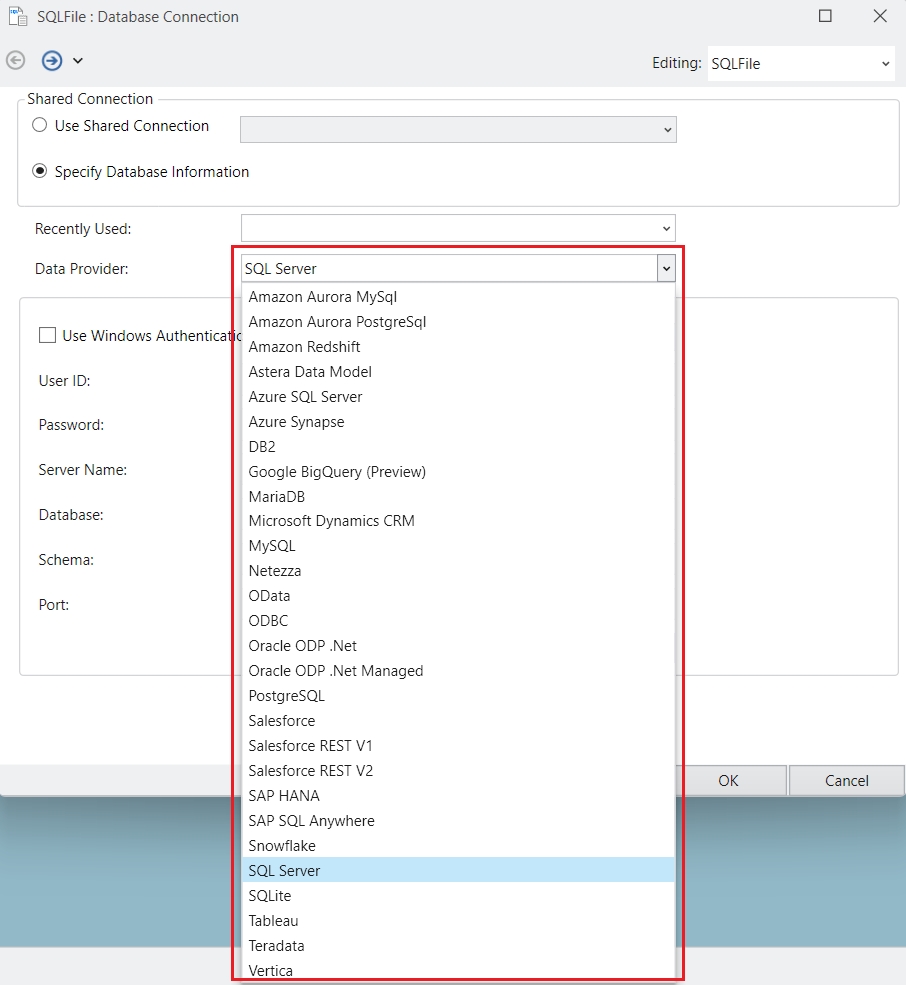Open the navigation history chevron beside forward arrow
This screenshot has height=985, width=906.
click(x=78, y=61)
